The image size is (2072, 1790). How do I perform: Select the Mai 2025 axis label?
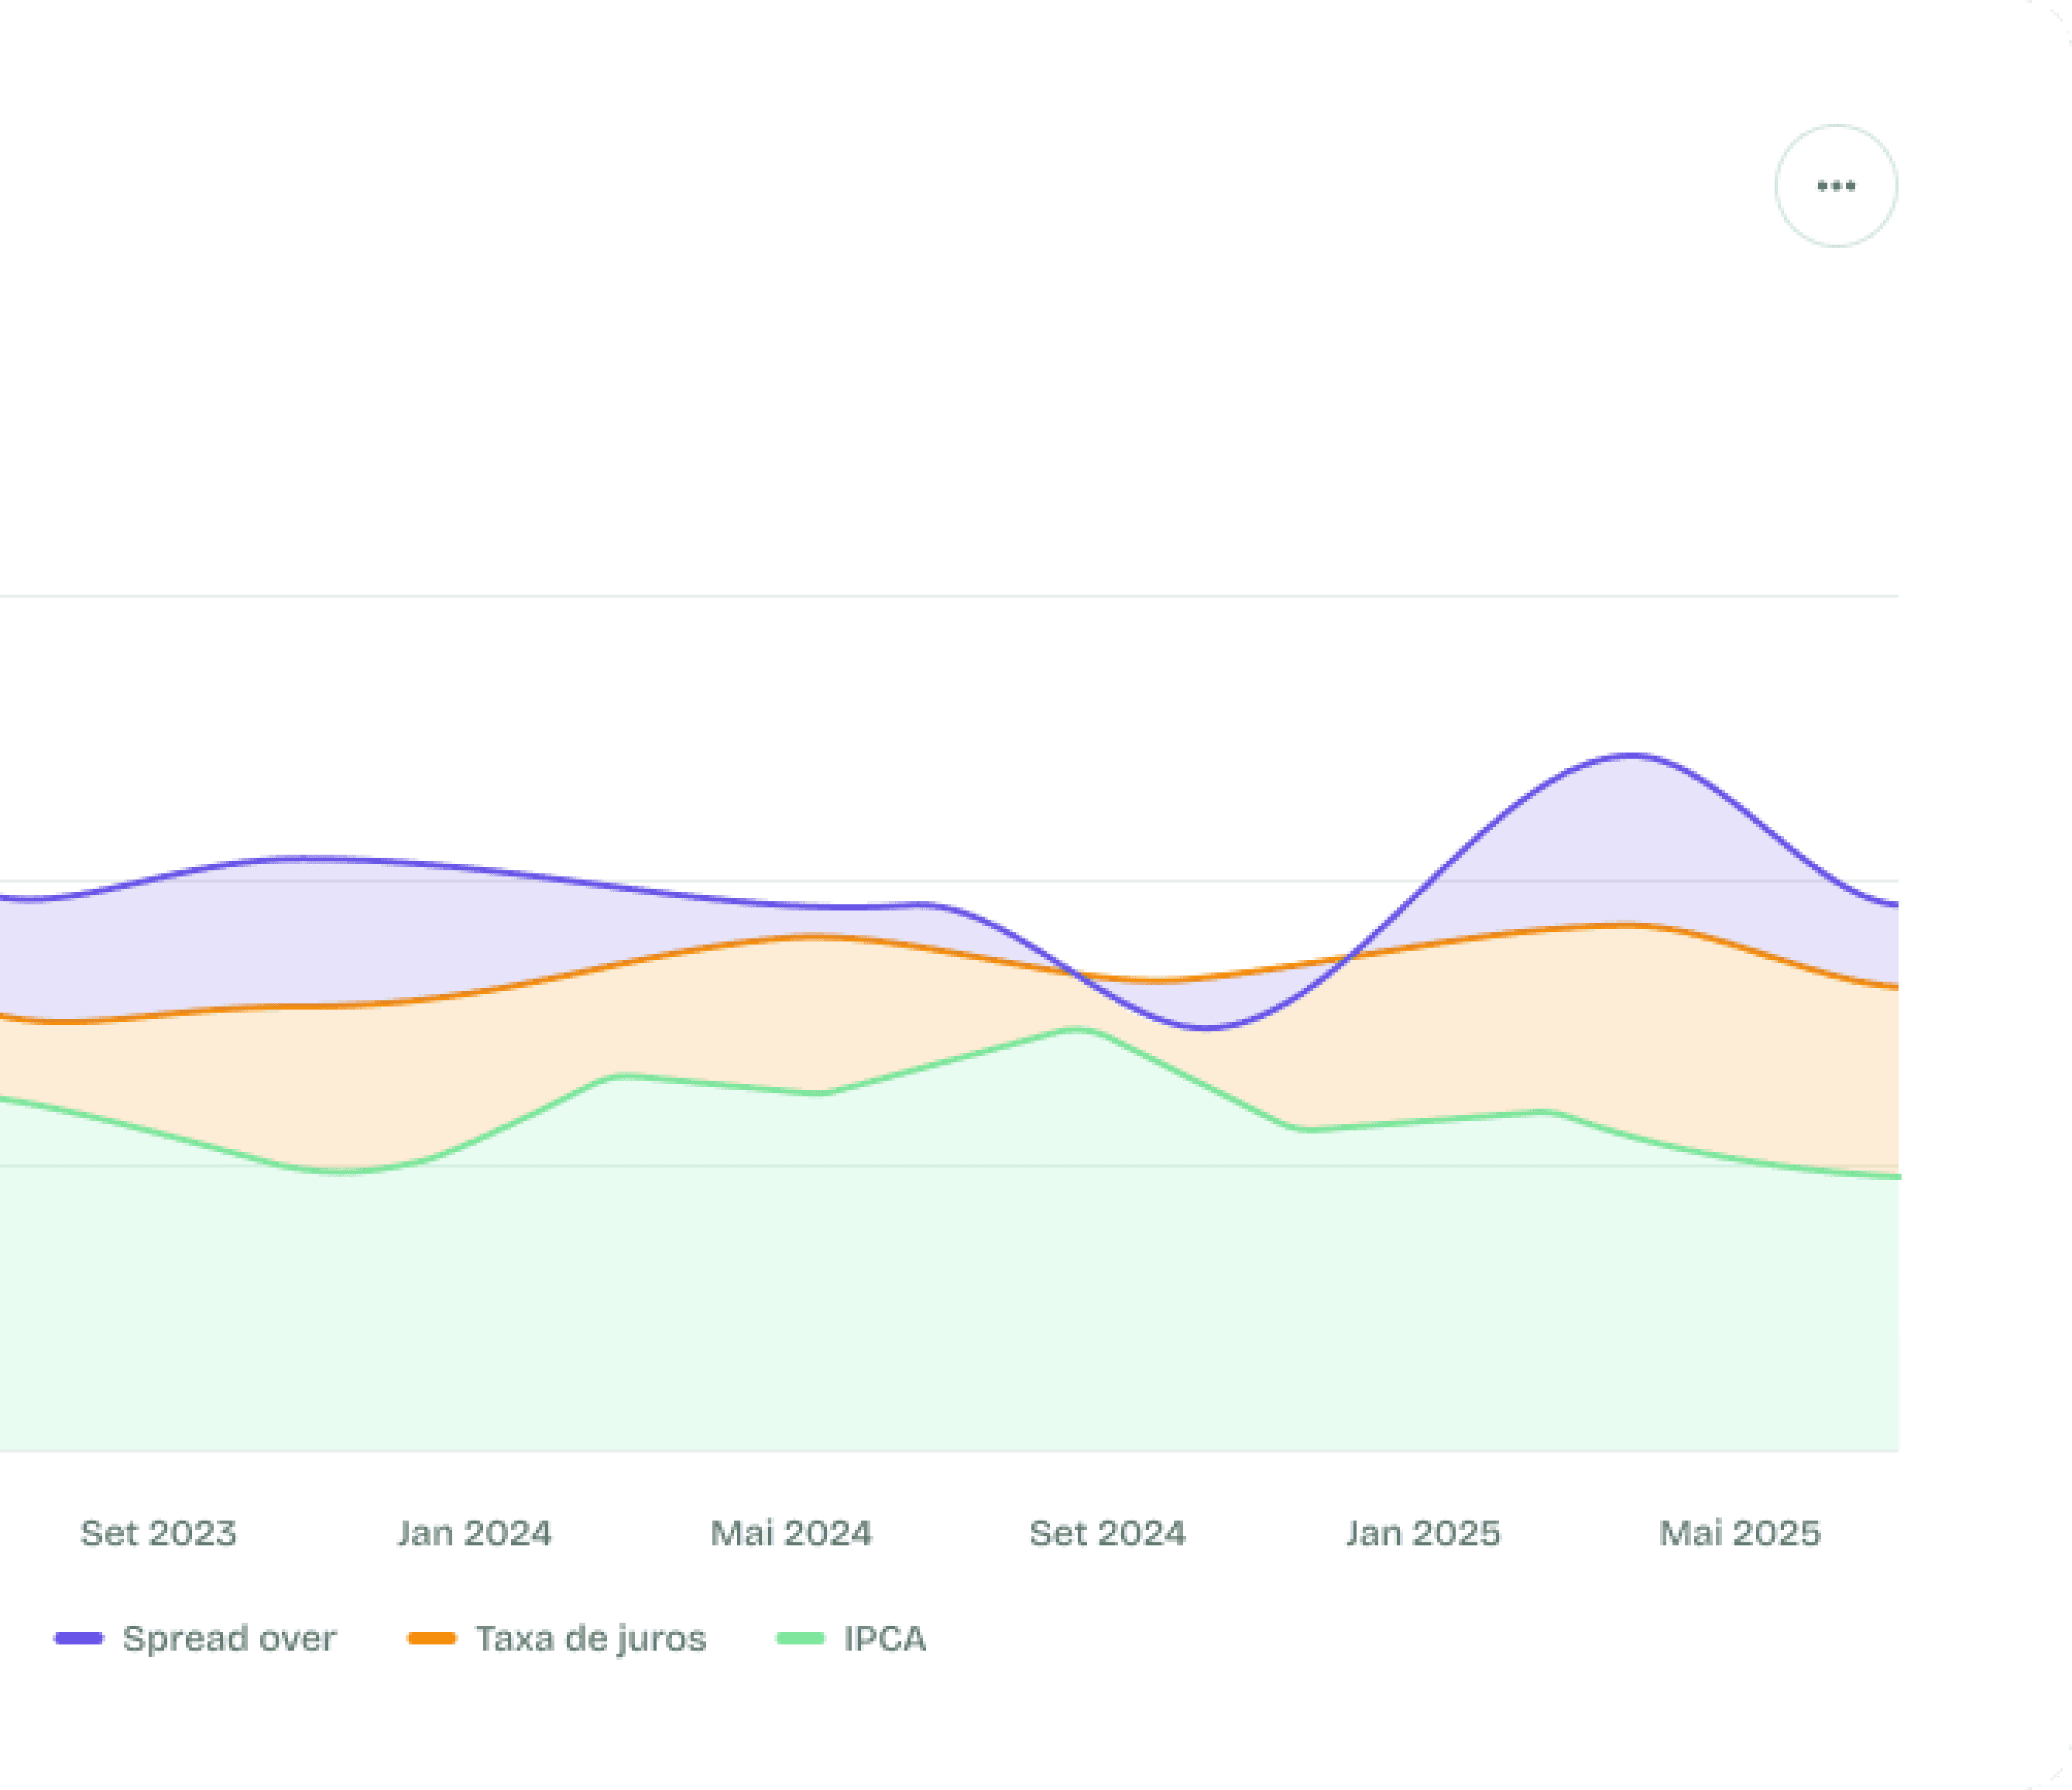click(1739, 1534)
